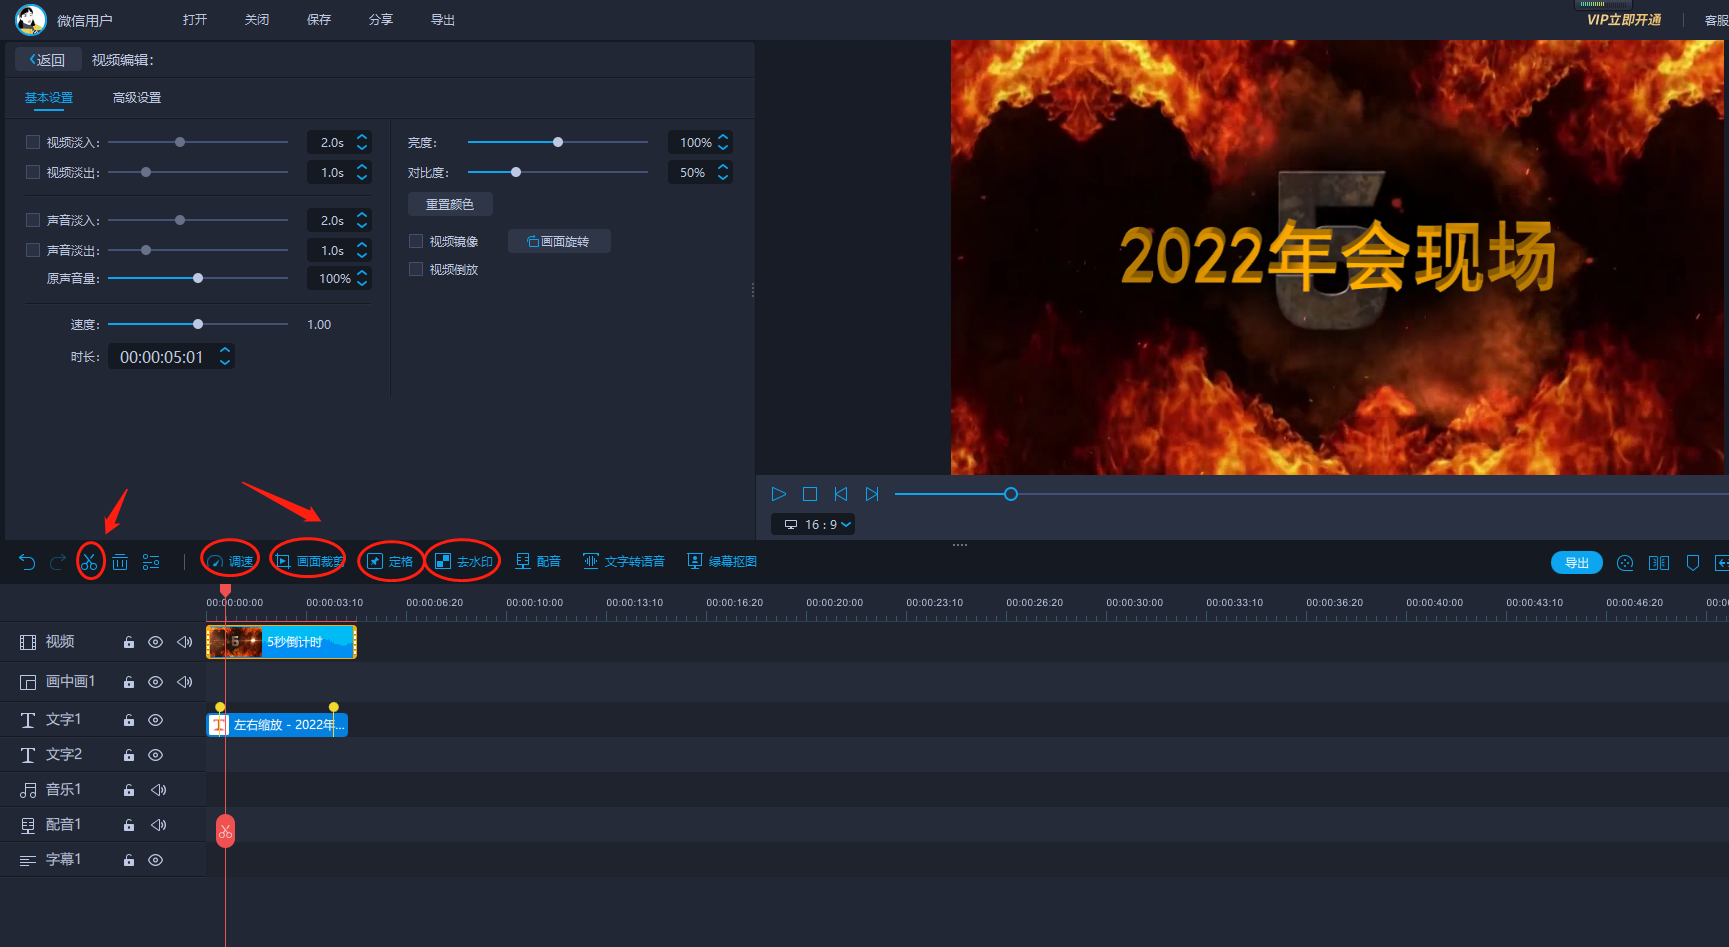Click the 定格 freeze frame tool
Image resolution: width=1729 pixels, height=947 pixels.
click(x=389, y=562)
